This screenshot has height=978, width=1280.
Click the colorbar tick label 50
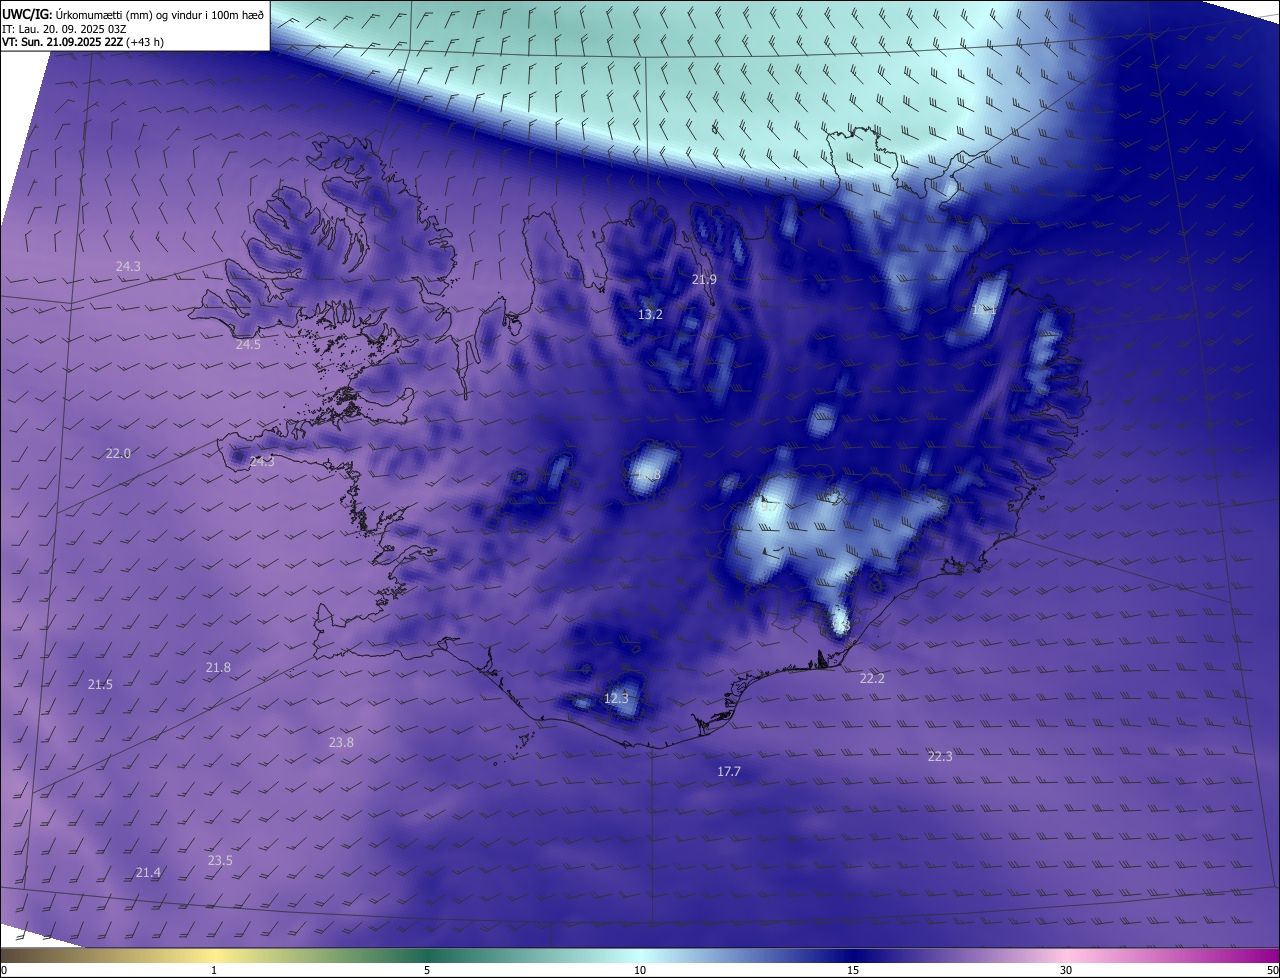1272,970
